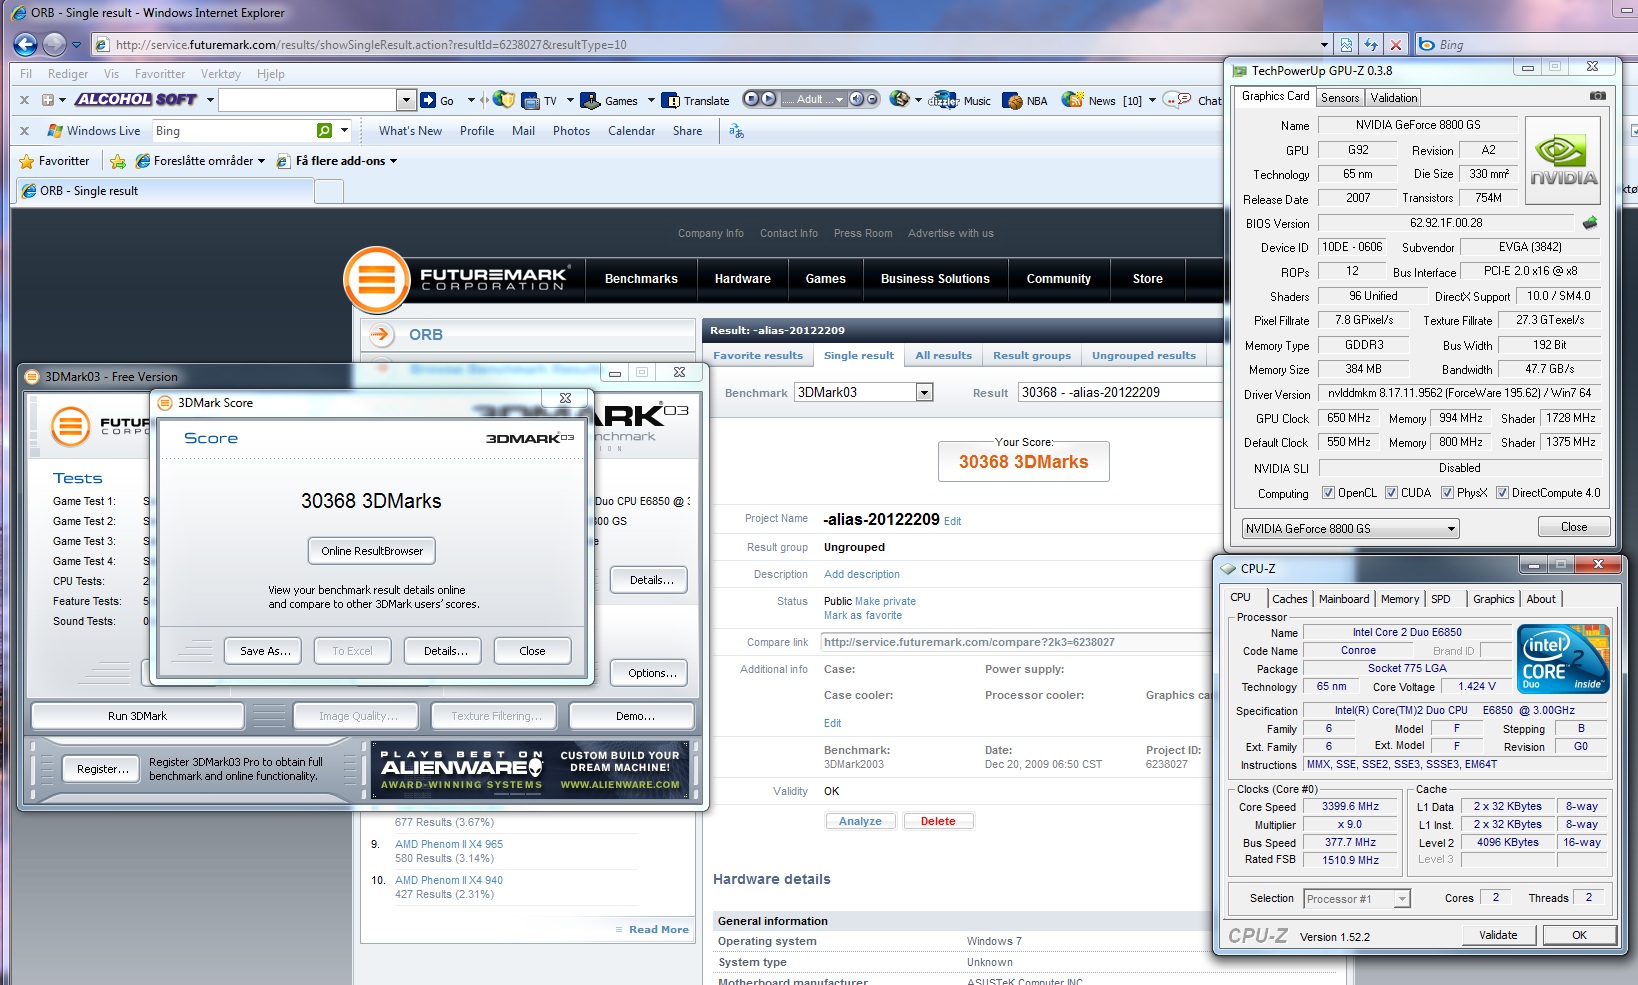Switch to the Validation tab in GPU-Z
Image resolution: width=1638 pixels, height=985 pixels.
pyautogui.click(x=1393, y=98)
